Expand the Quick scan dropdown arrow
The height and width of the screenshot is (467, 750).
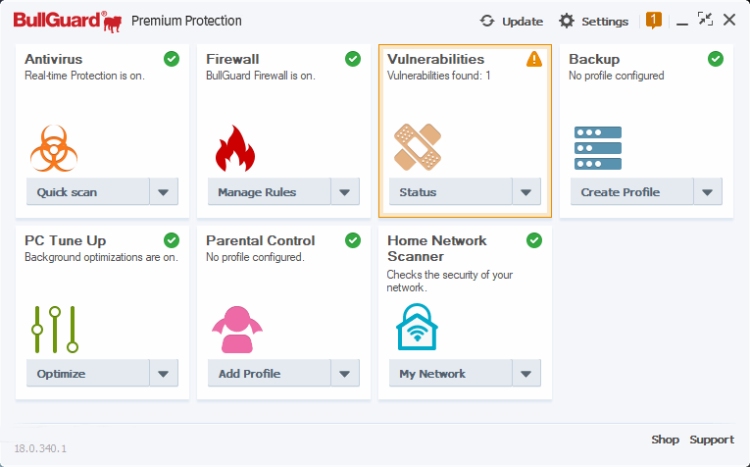click(164, 192)
